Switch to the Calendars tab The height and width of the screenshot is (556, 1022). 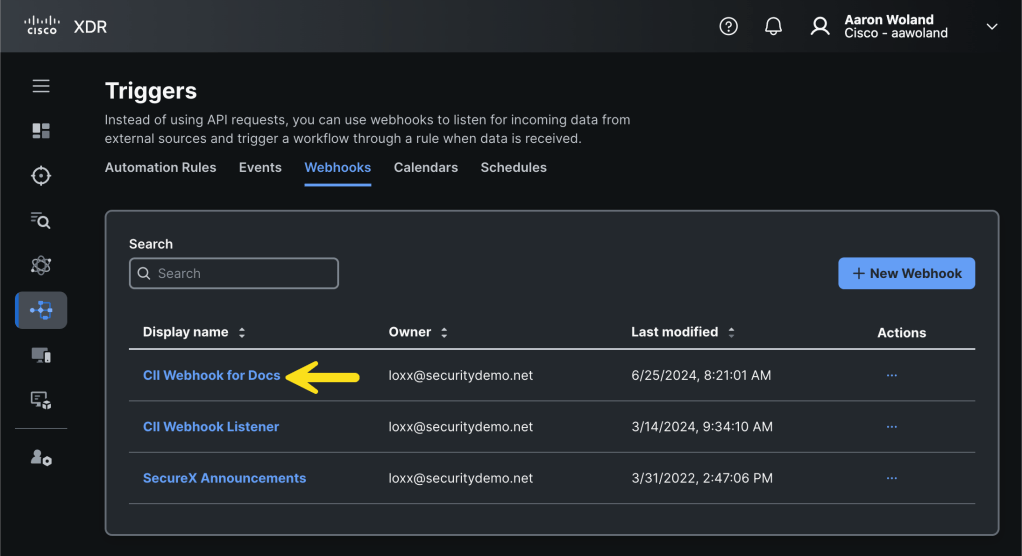(426, 168)
